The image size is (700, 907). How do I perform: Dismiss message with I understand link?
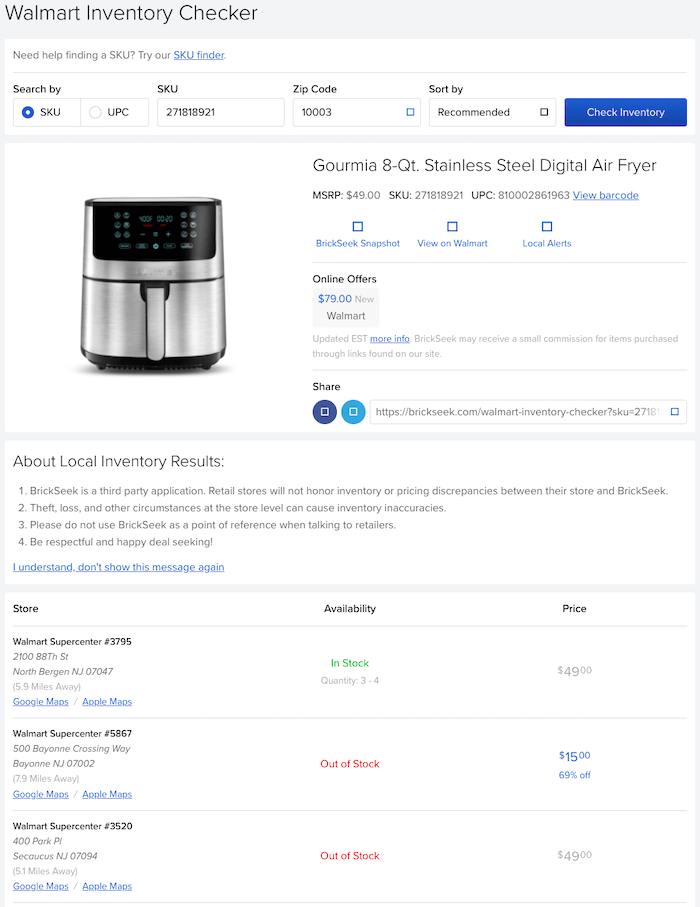118,567
